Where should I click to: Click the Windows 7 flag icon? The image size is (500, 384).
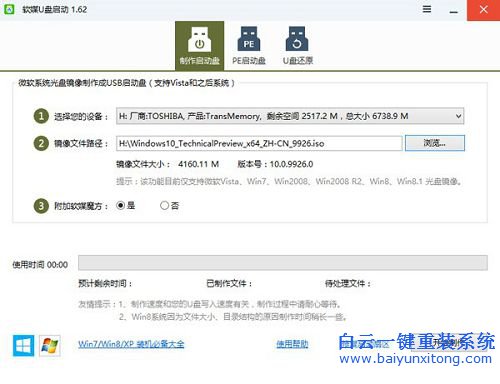[x=50, y=346]
